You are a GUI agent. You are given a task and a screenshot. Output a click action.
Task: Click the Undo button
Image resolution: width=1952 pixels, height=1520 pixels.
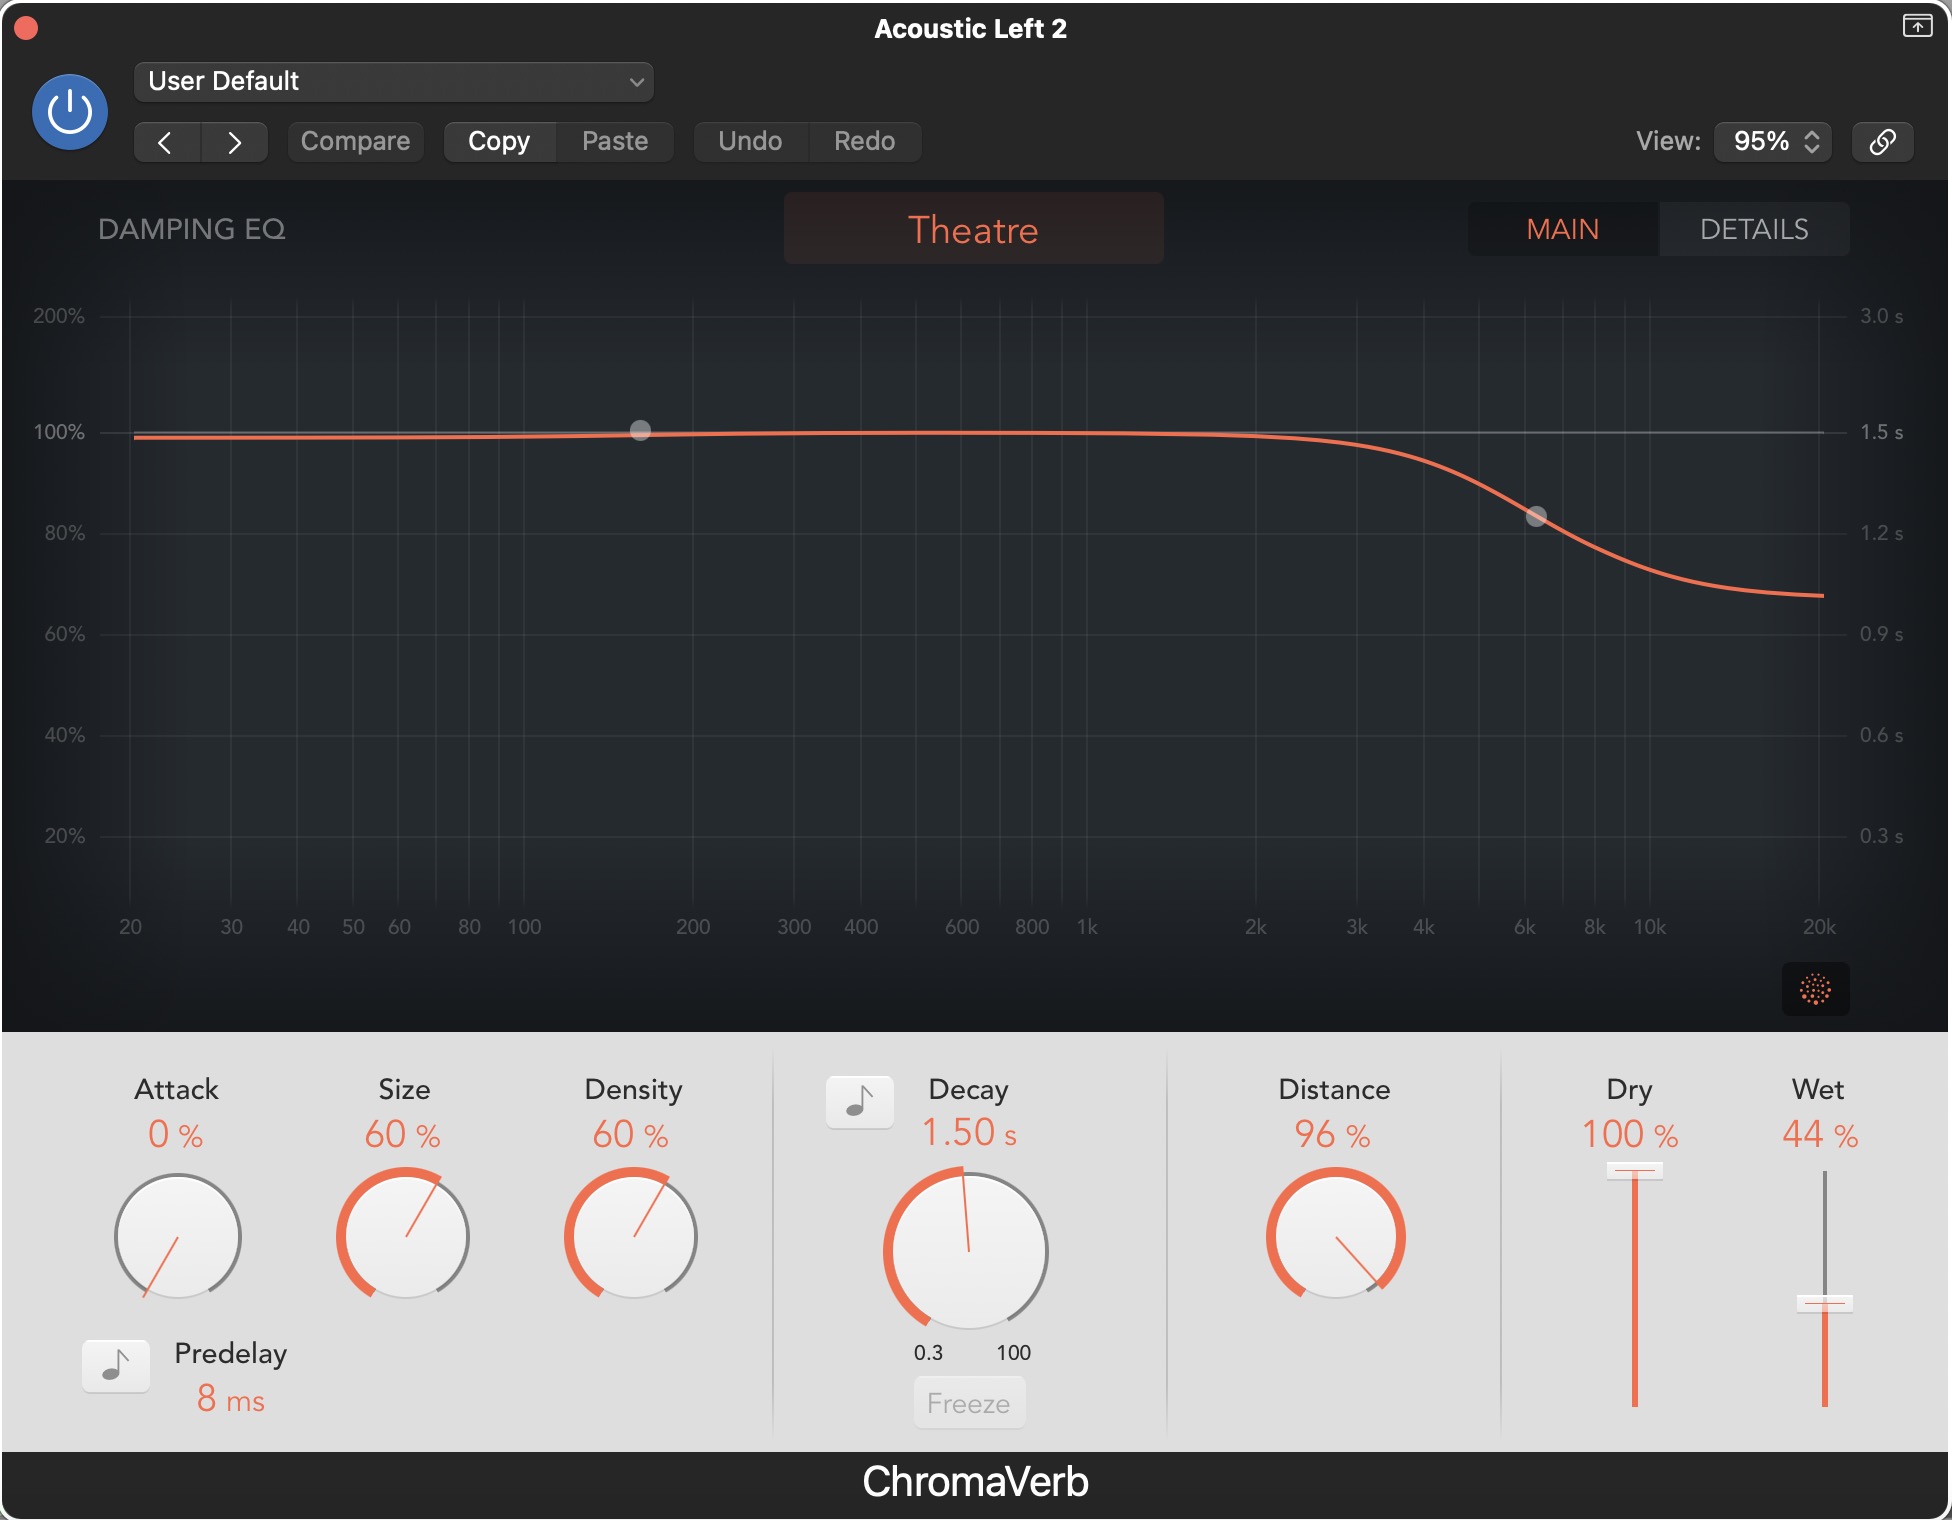click(750, 142)
